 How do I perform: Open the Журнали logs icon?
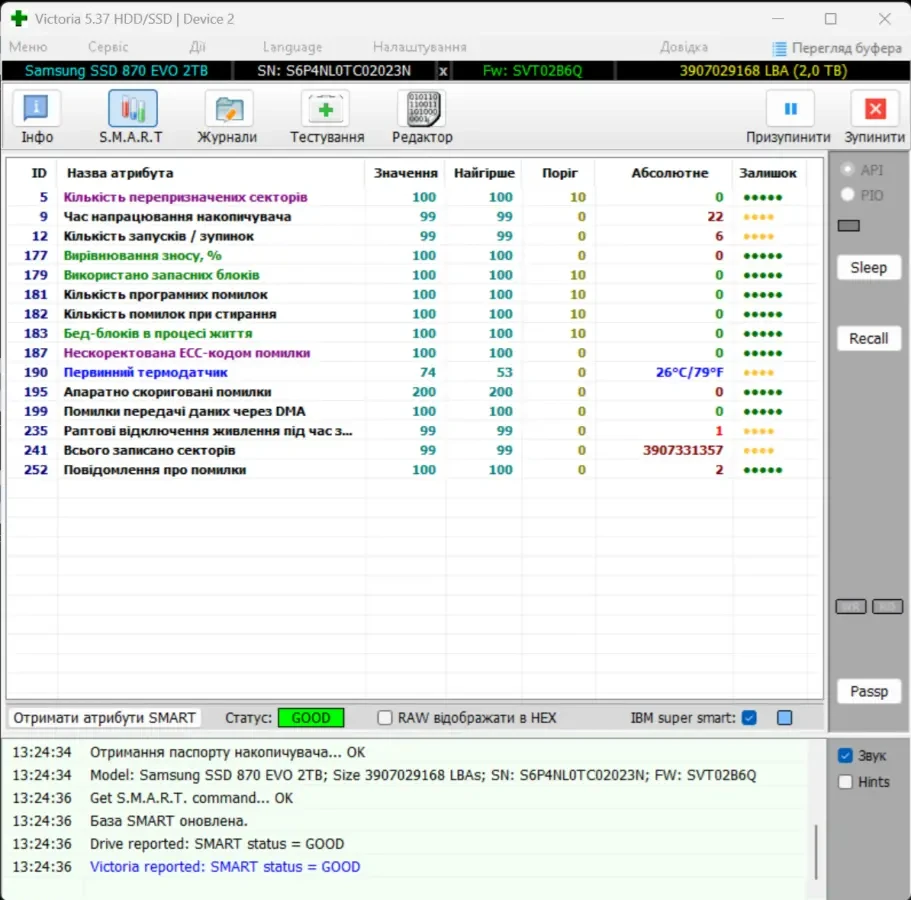point(229,109)
